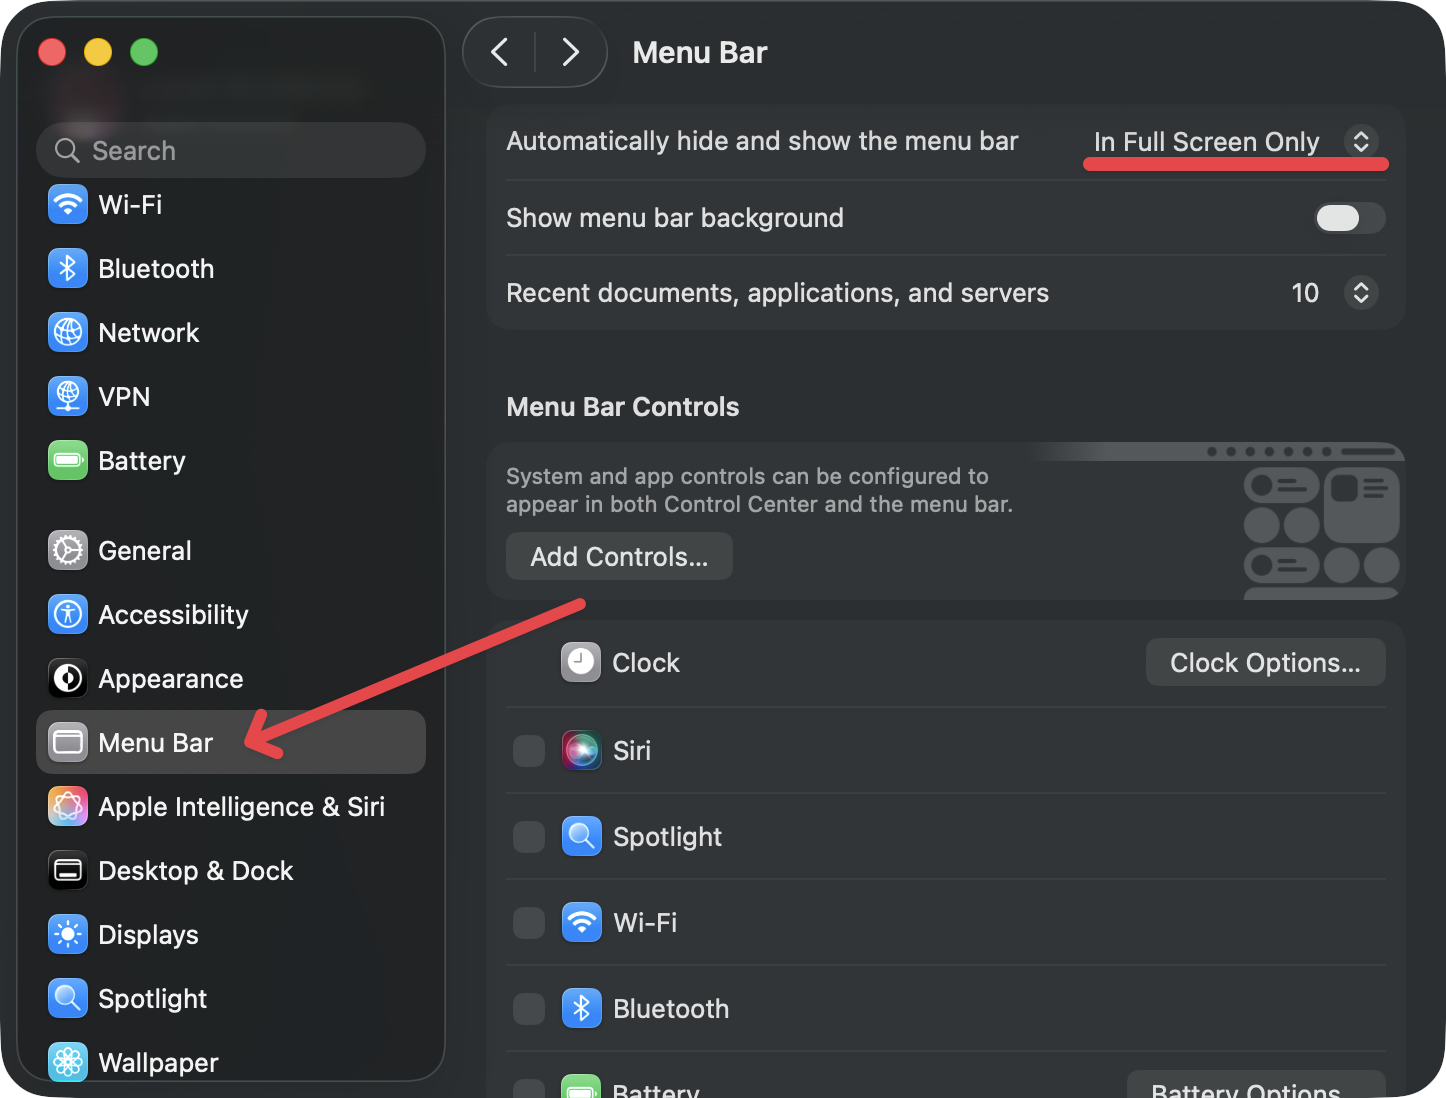Enable the Bluetooth menu bar checkbox
Viewport: 1446px width, 1098px height.
(x=529, y=1009)
